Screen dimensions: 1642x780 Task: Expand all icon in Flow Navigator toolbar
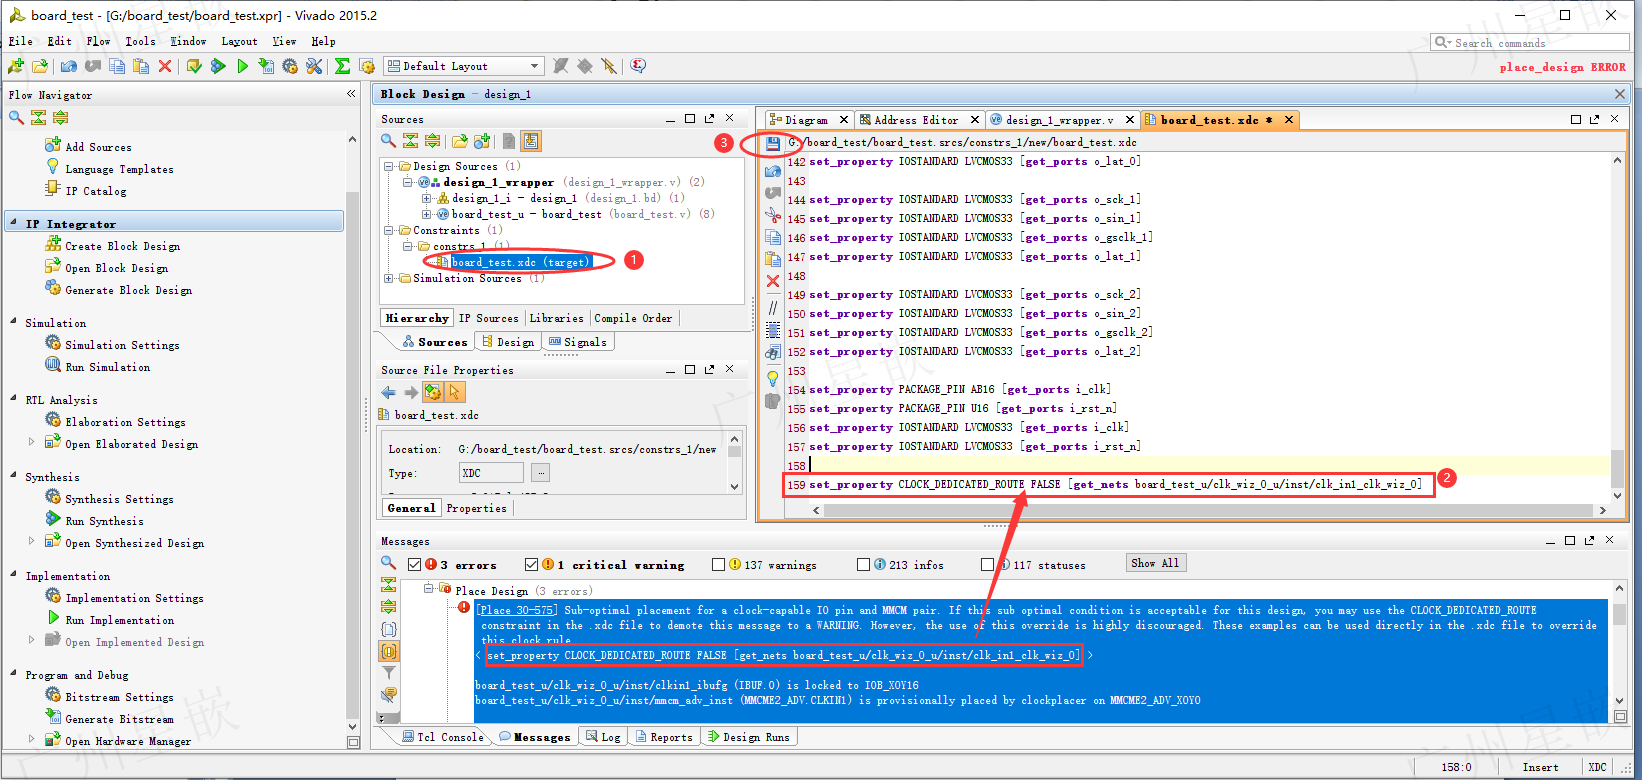tap(60, 118)
